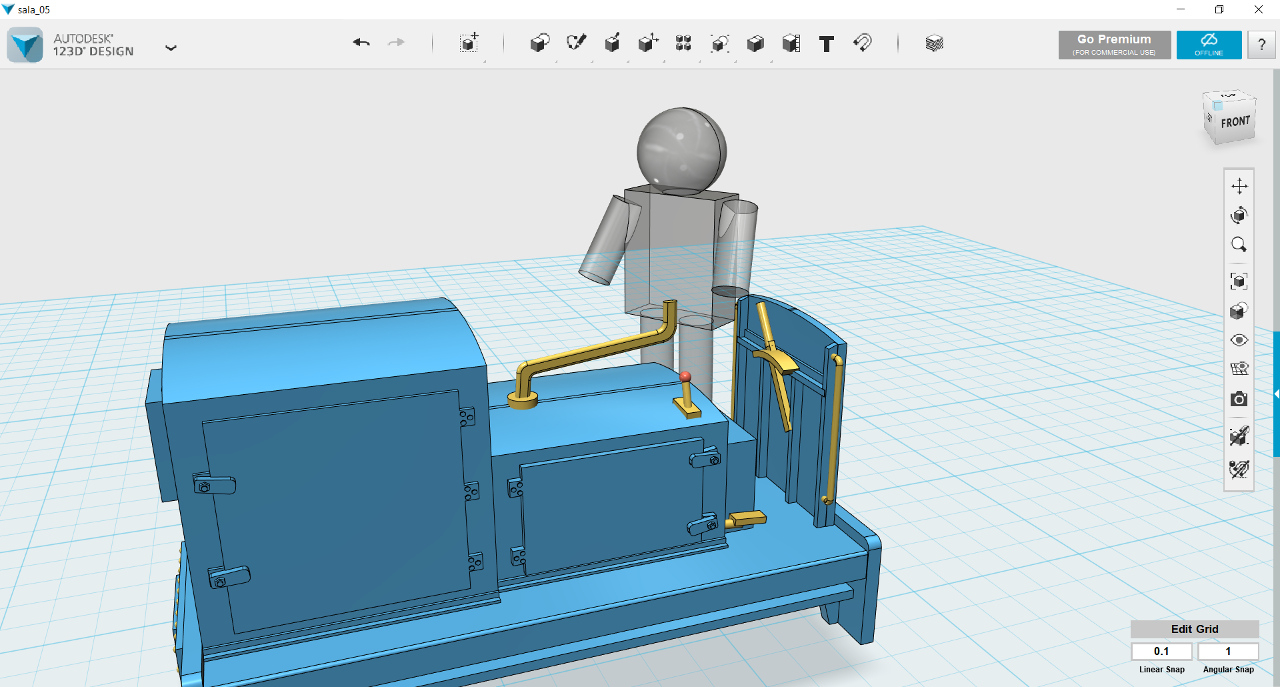Toggle show/hide solids eye icon
Viewport: 1280px width, 687px height.
tap(1239, 340)
